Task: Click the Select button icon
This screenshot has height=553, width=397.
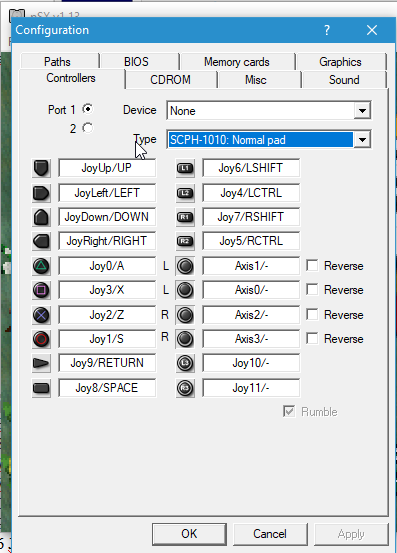Action: click(41, 388)
